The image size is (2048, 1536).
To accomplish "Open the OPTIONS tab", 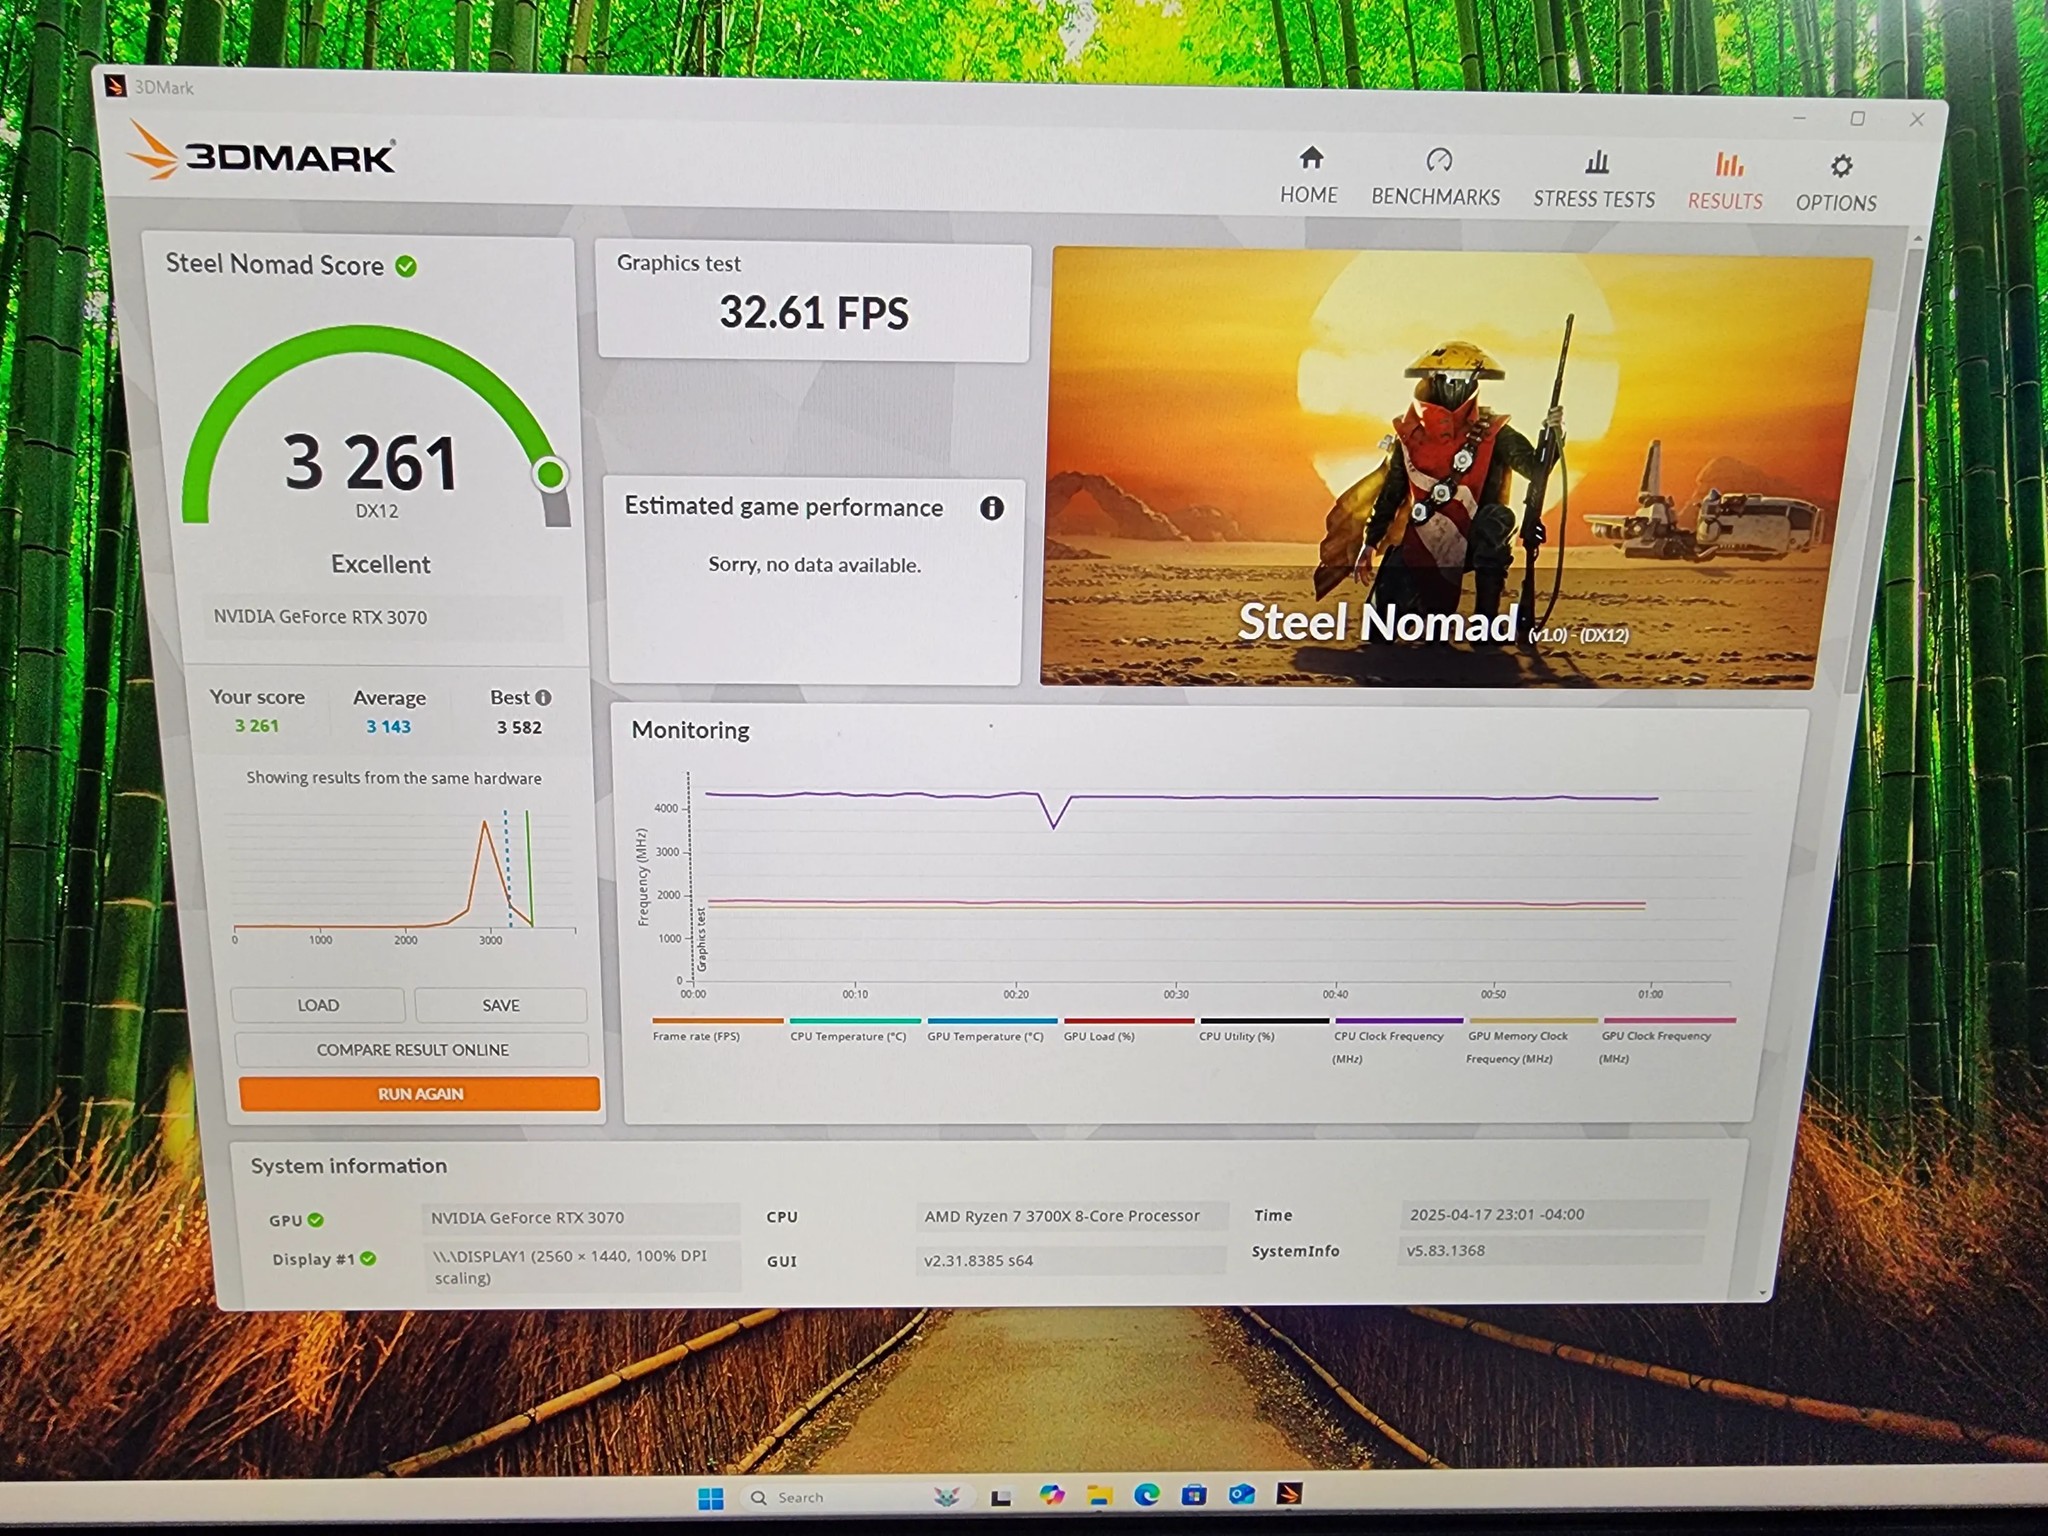I will (1836, 184).
